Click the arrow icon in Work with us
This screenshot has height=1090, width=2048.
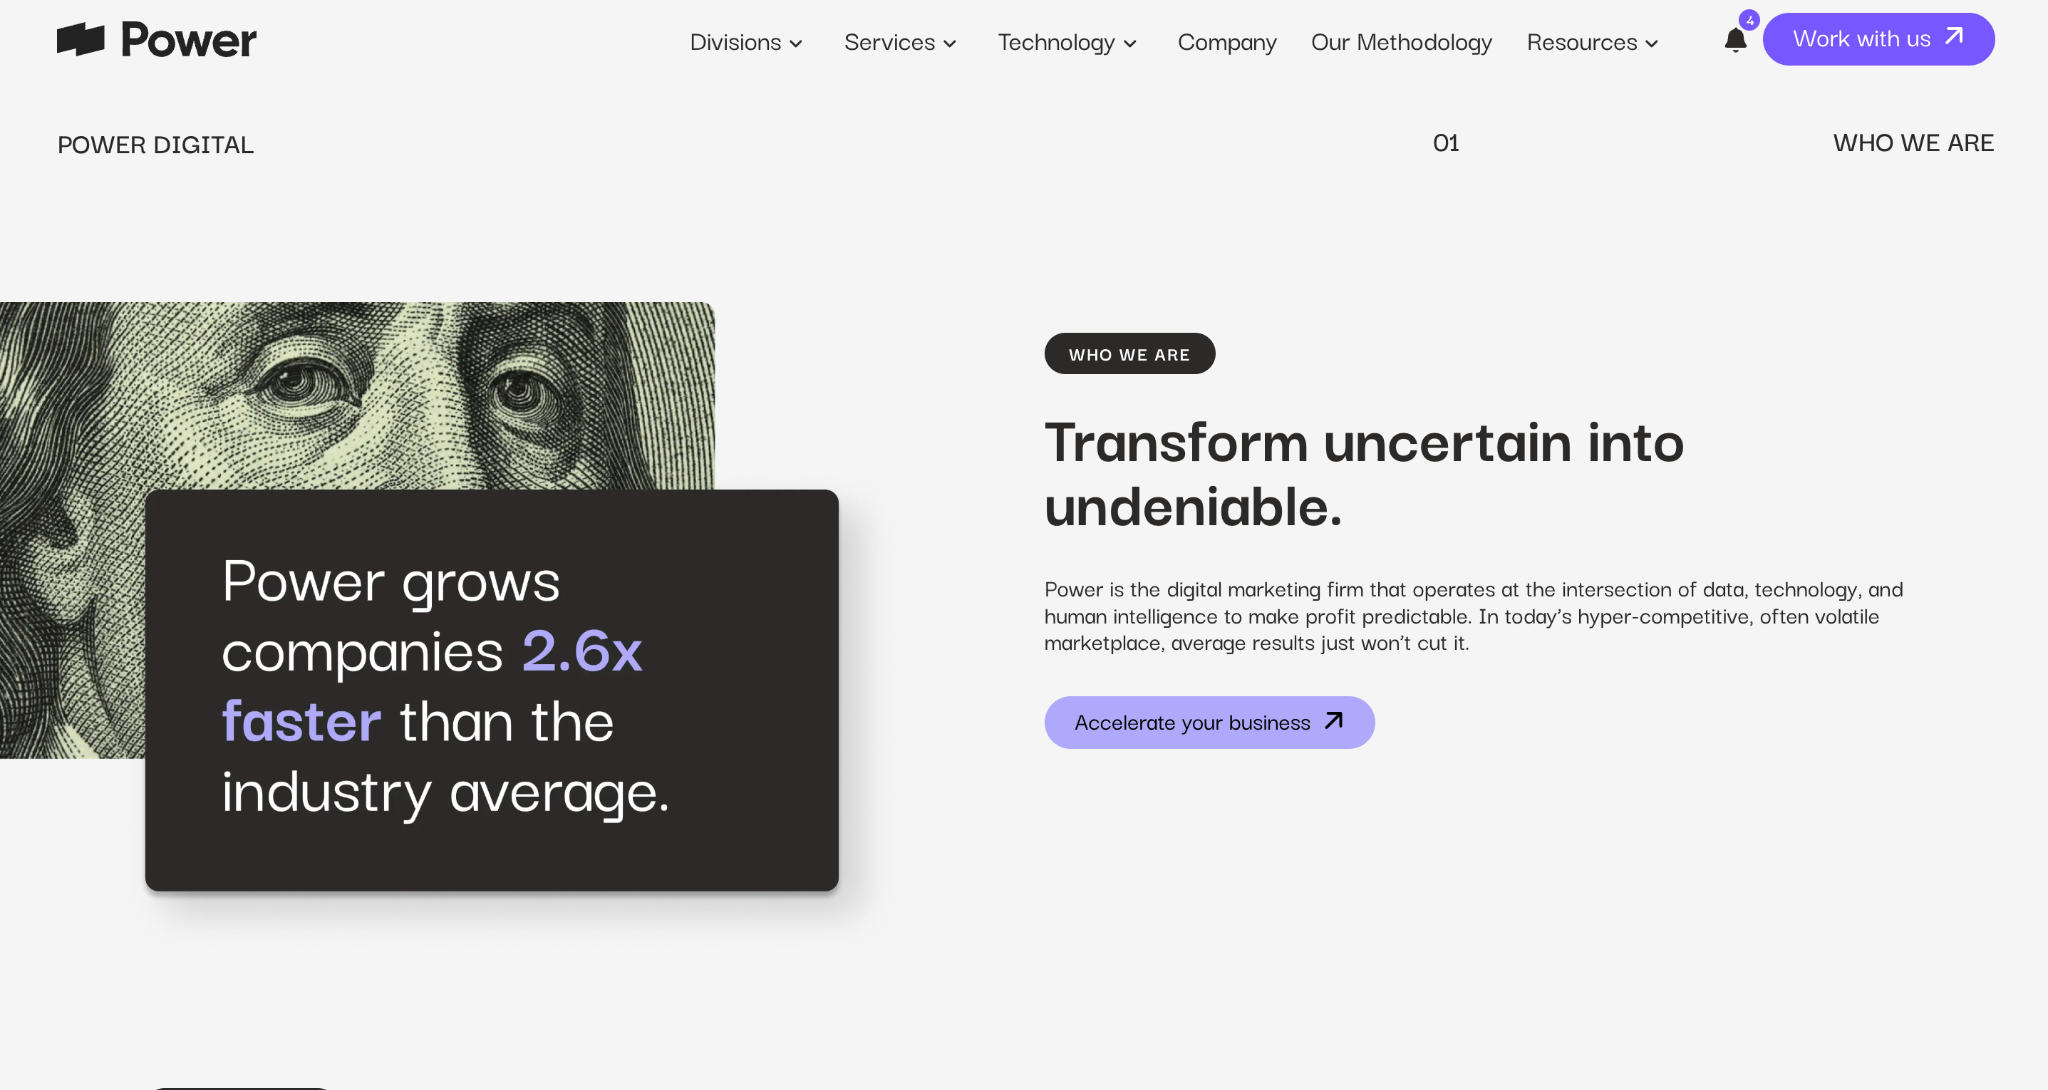click(1954, 37)
